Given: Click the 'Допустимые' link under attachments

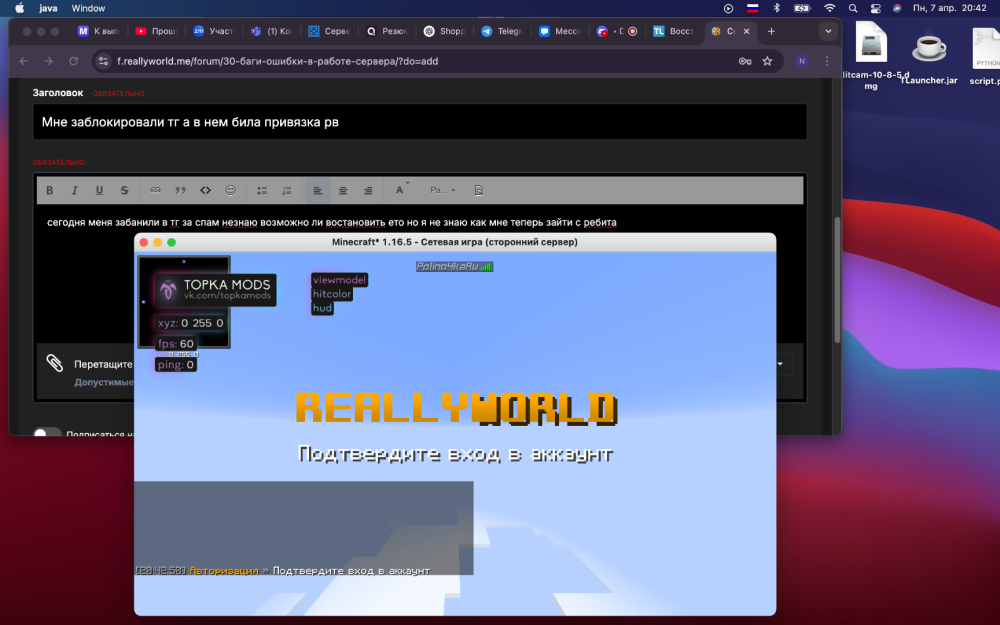Looking at the screenshot, I should (x=104, y=382).
